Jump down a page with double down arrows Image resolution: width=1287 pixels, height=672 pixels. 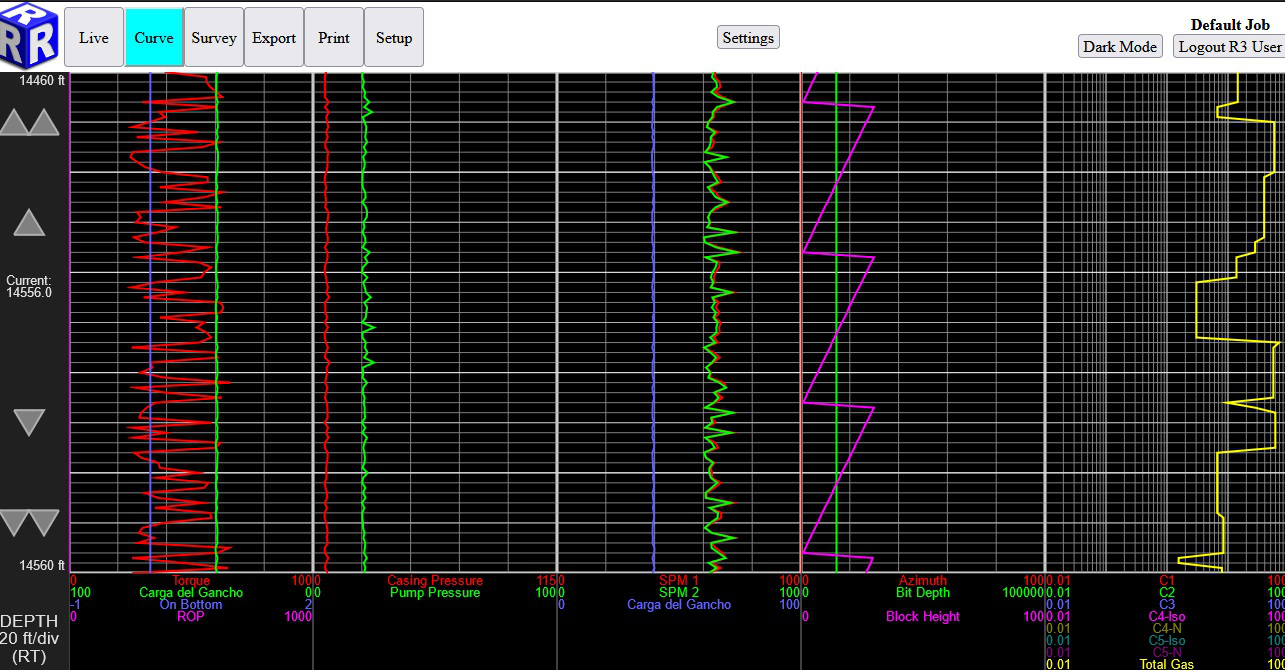click(30, 523)
